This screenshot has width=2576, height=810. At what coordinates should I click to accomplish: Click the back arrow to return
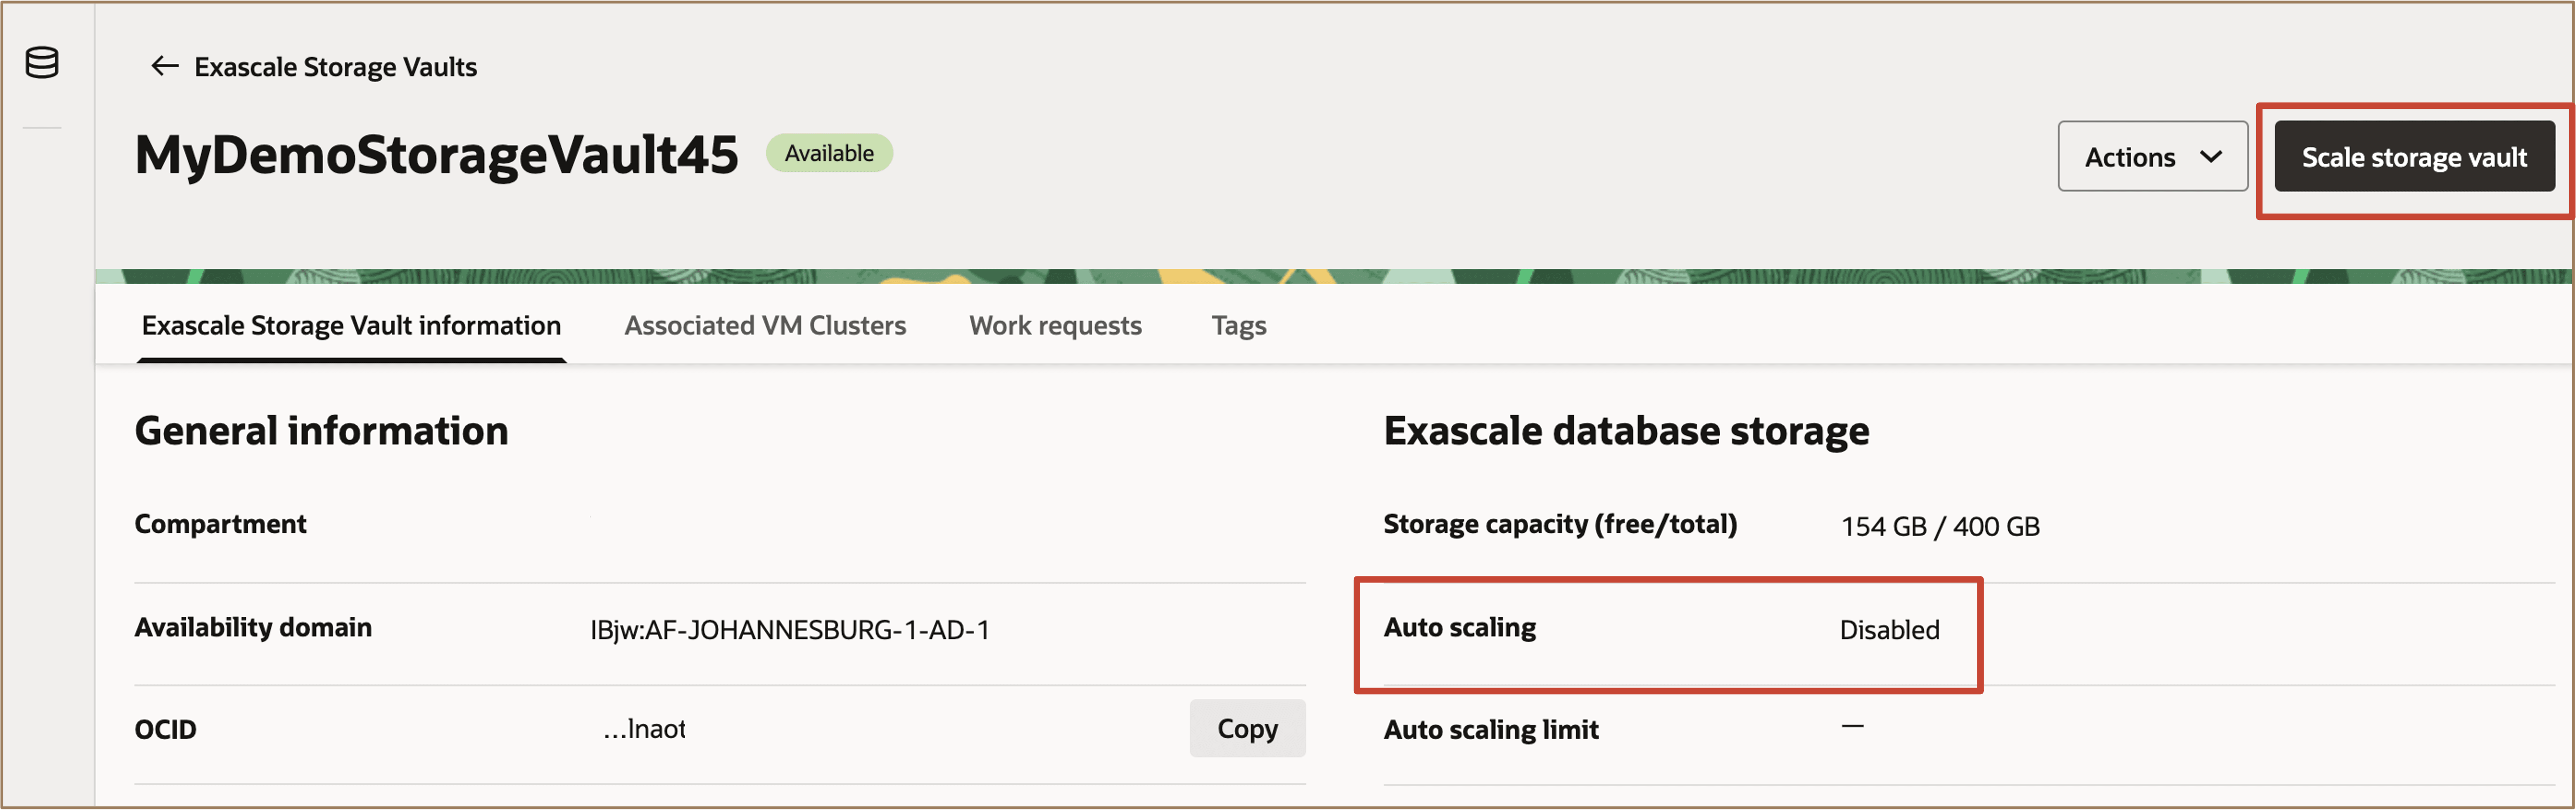point(165,66)
